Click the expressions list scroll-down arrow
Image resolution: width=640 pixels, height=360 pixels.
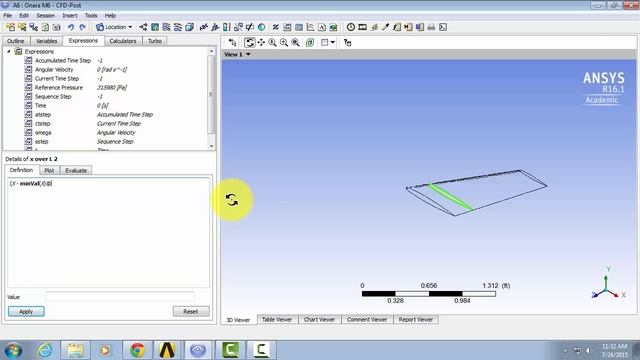[x=211, y=146]
